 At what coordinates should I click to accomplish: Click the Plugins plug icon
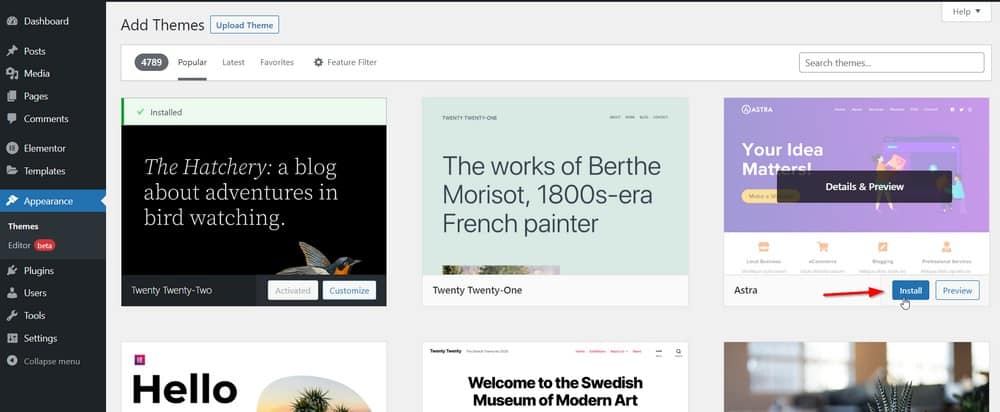click(12, 270)
